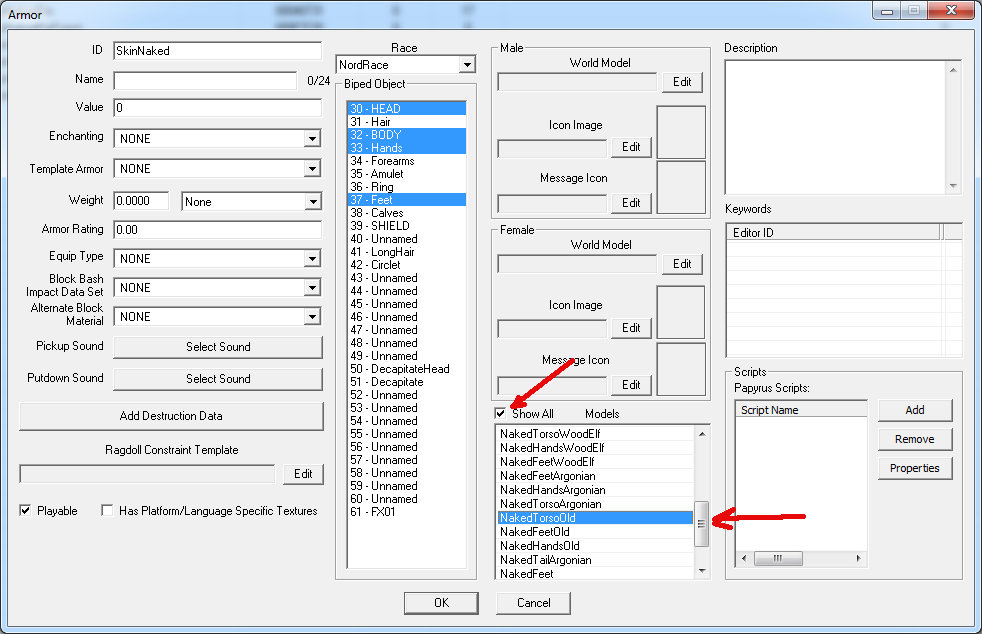Select NakedTorsoOld model

coord(596,518)
